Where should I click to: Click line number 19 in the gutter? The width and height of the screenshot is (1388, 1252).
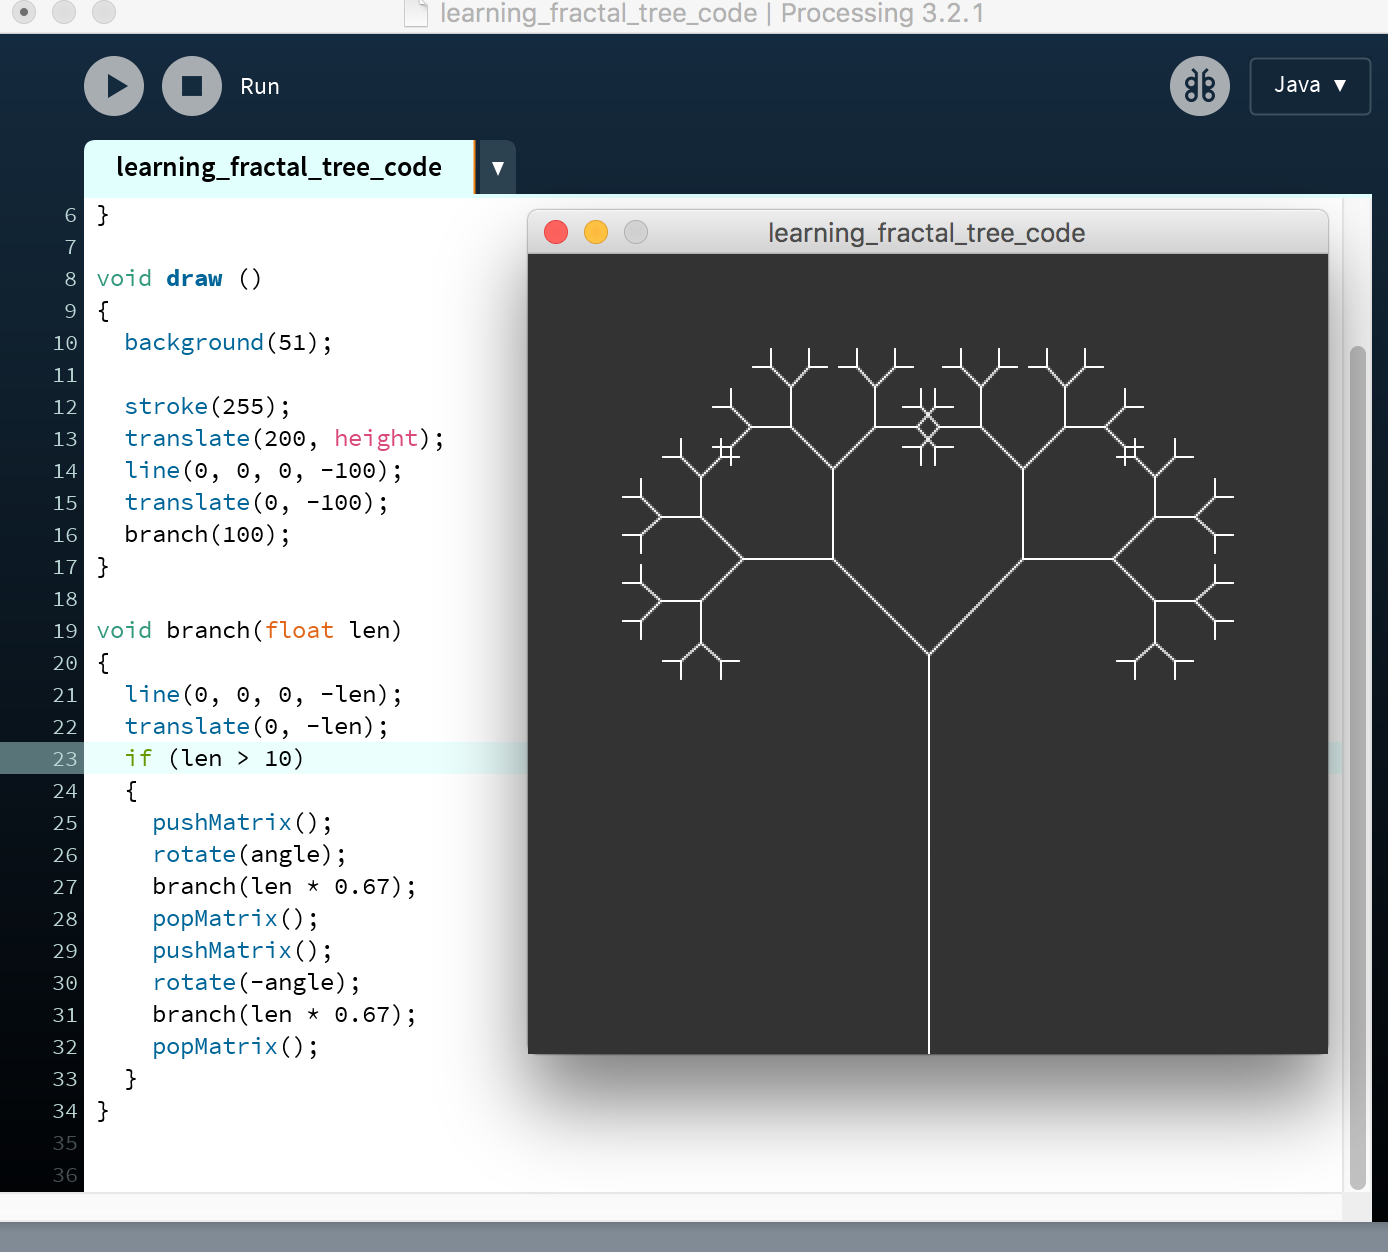(65, 631)
